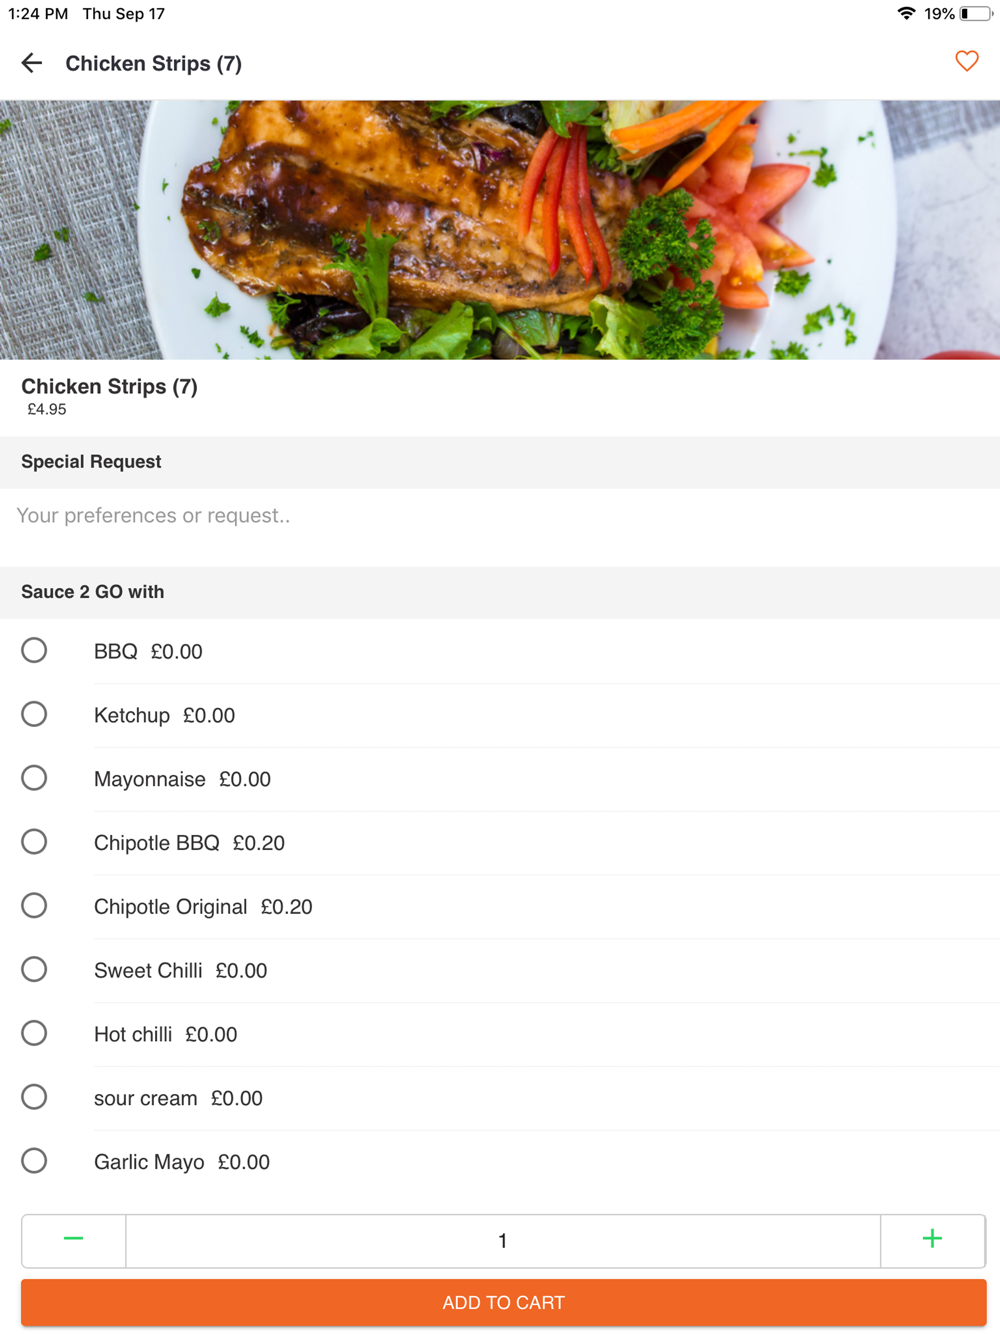Tap the battery status icon
The image size is (1000, 1334).
click(x=976, y=14)
